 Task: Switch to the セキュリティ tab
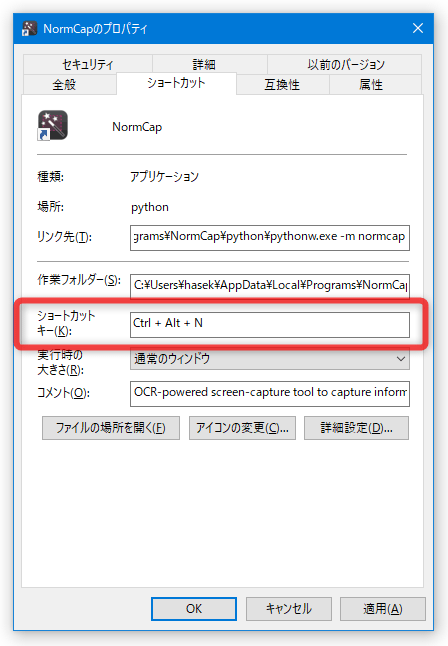pyautogui.click(x=88, y=64)
